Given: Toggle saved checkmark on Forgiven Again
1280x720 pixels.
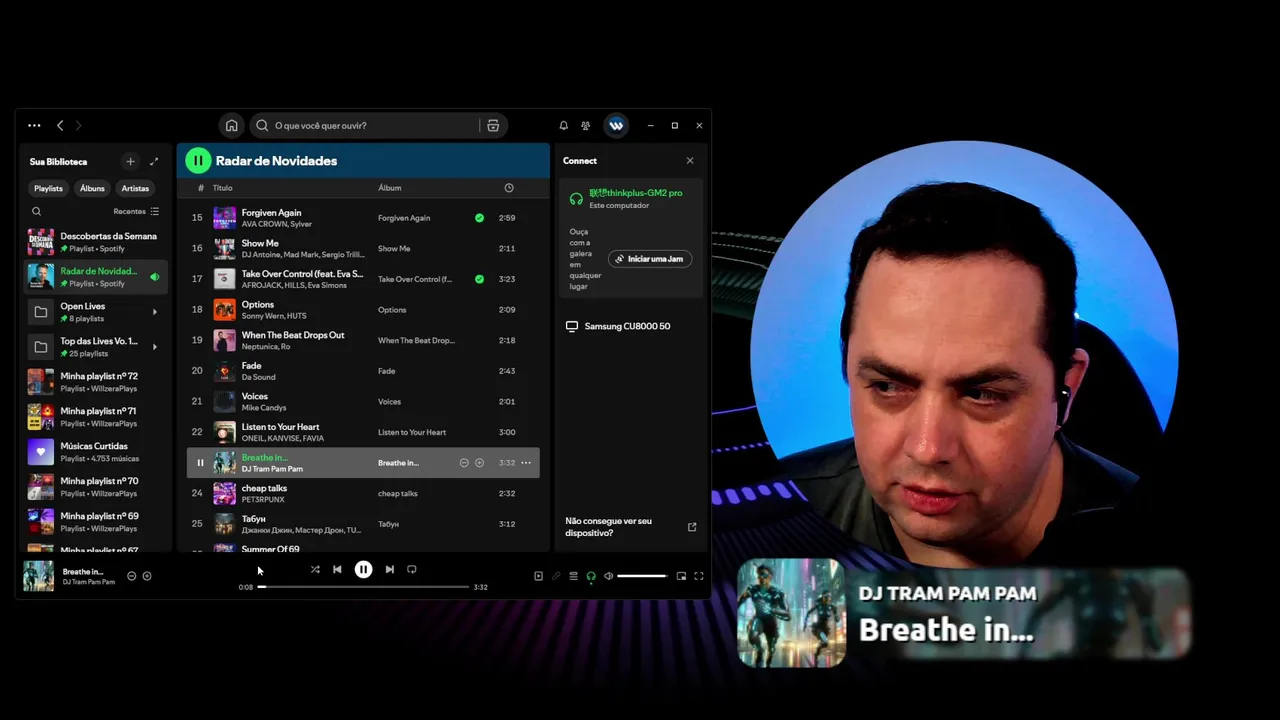Looking at the screenshot, I should click(479, 217).
